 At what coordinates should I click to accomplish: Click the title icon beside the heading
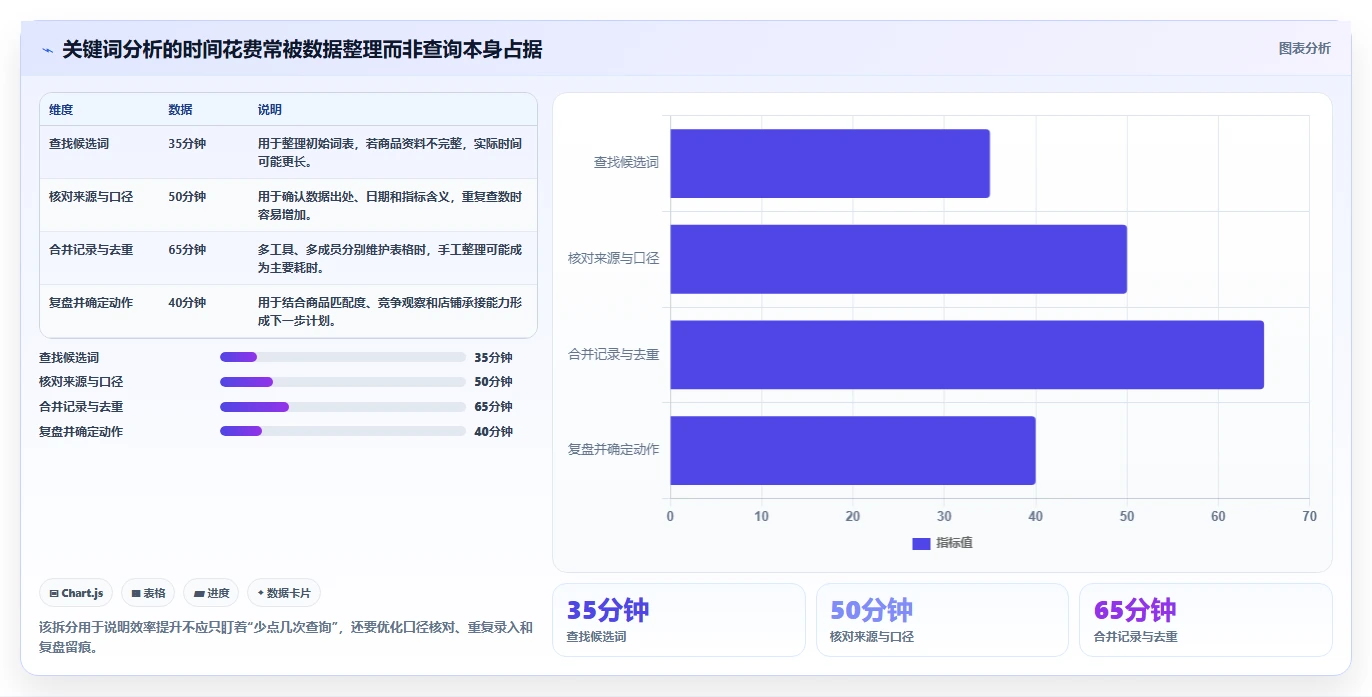(x=47, y=50)
